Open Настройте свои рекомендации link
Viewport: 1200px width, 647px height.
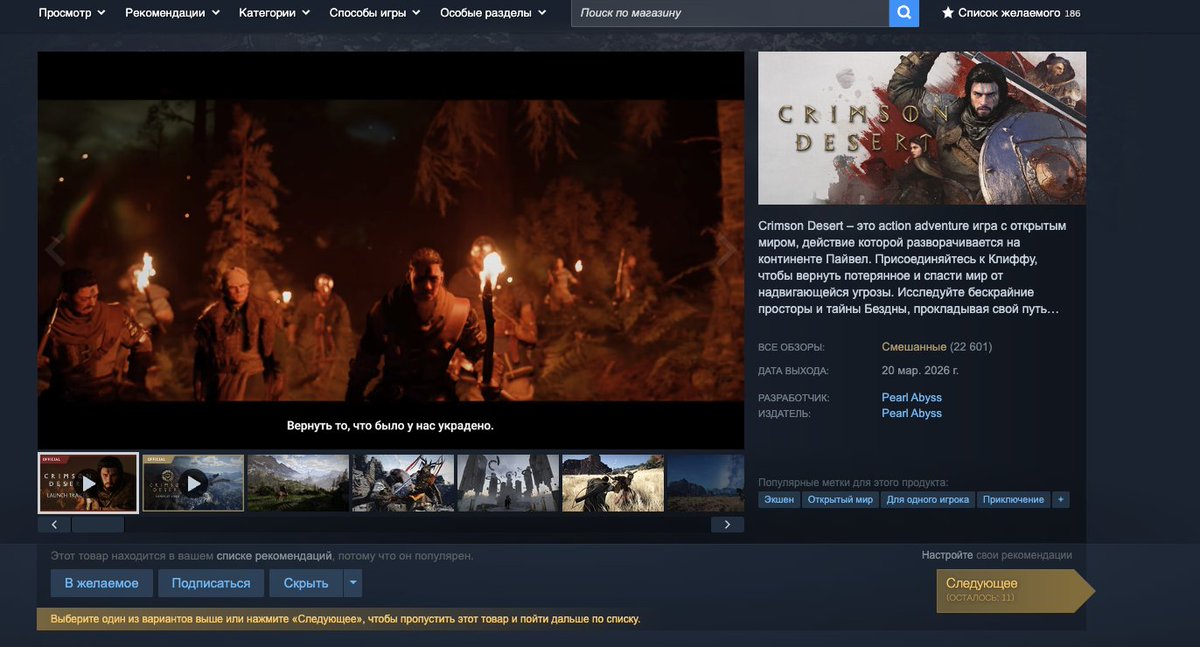click(x=997, y=555)
